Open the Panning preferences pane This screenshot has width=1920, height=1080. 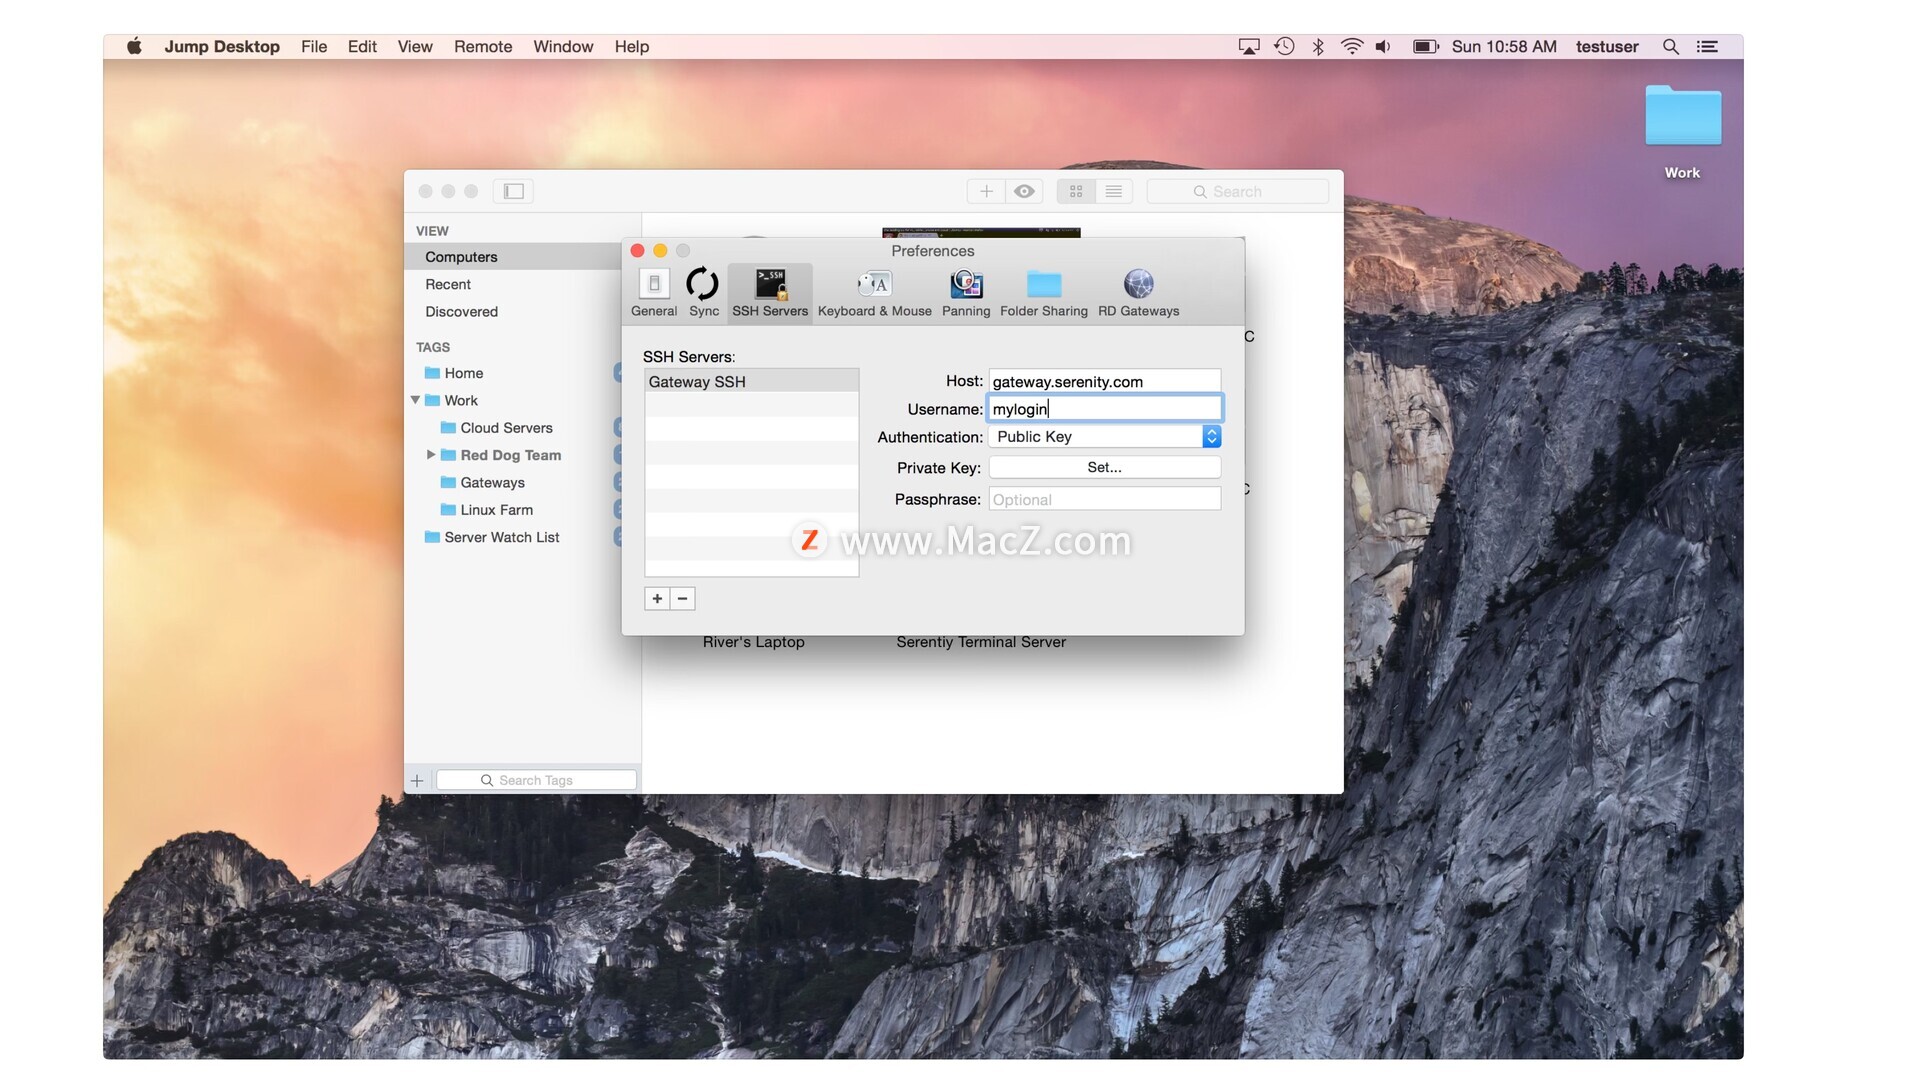pos(966,293)
